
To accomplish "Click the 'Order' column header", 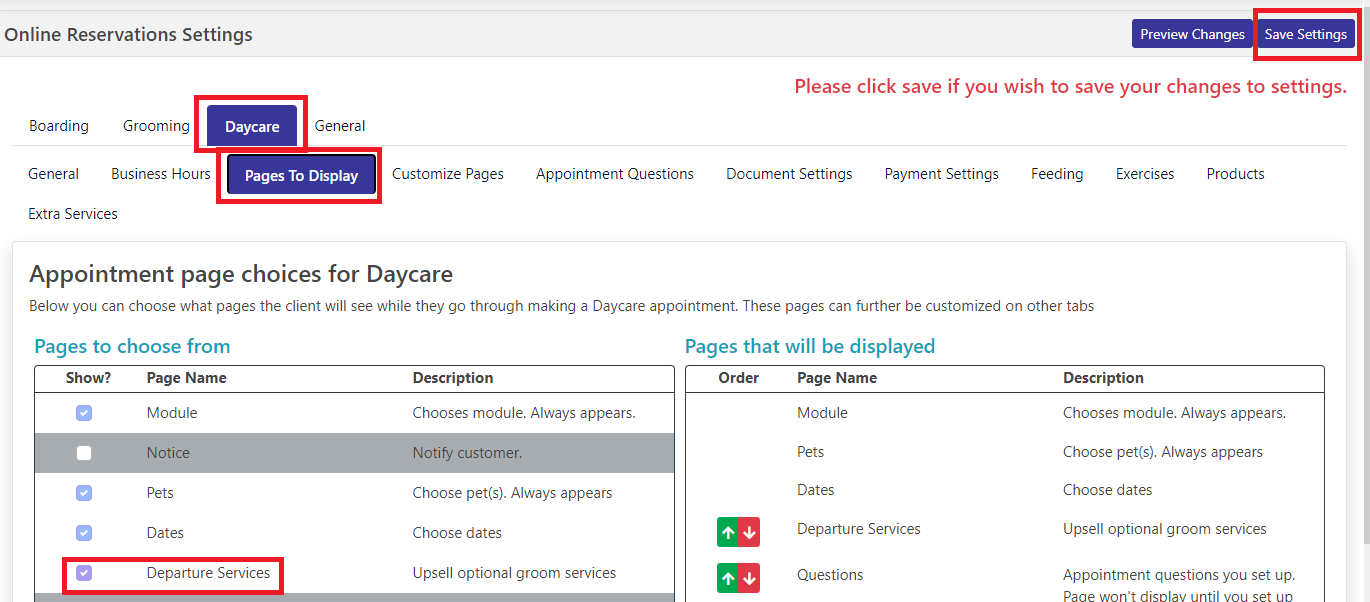I will pyautogui.click(x=739, y=378).
